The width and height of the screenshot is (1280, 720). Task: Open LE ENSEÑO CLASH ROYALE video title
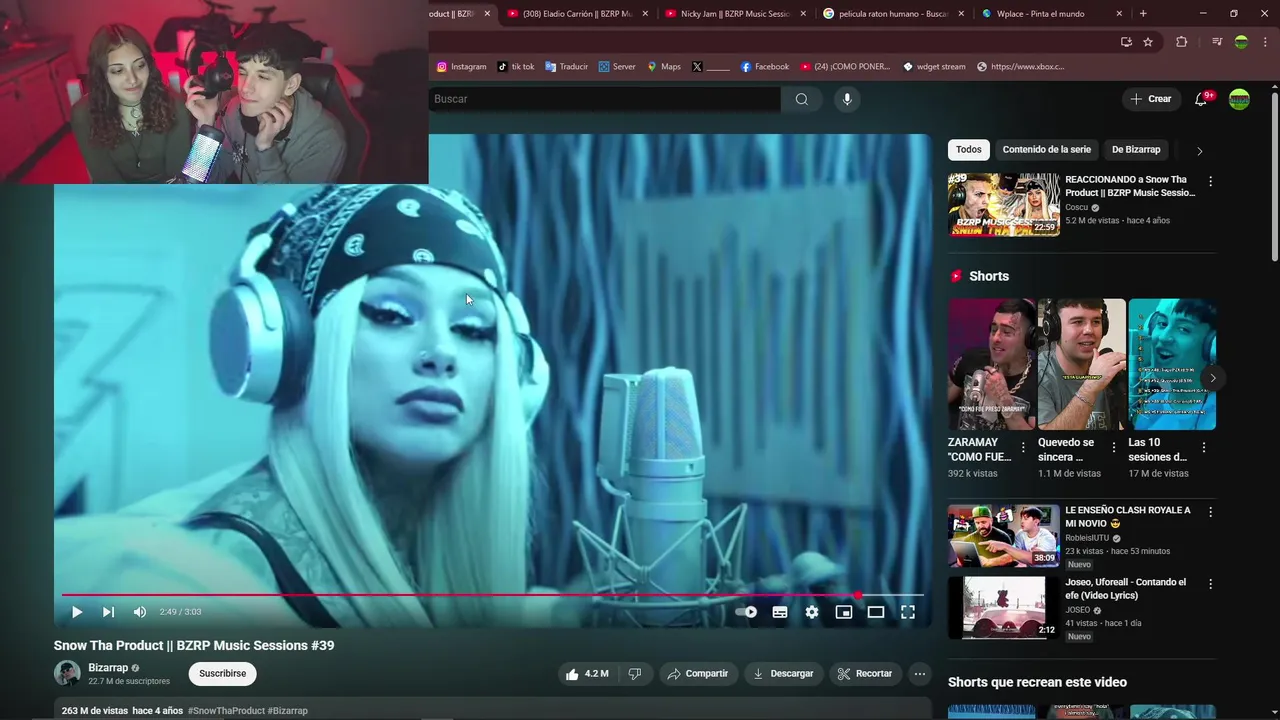point(1127,517)
